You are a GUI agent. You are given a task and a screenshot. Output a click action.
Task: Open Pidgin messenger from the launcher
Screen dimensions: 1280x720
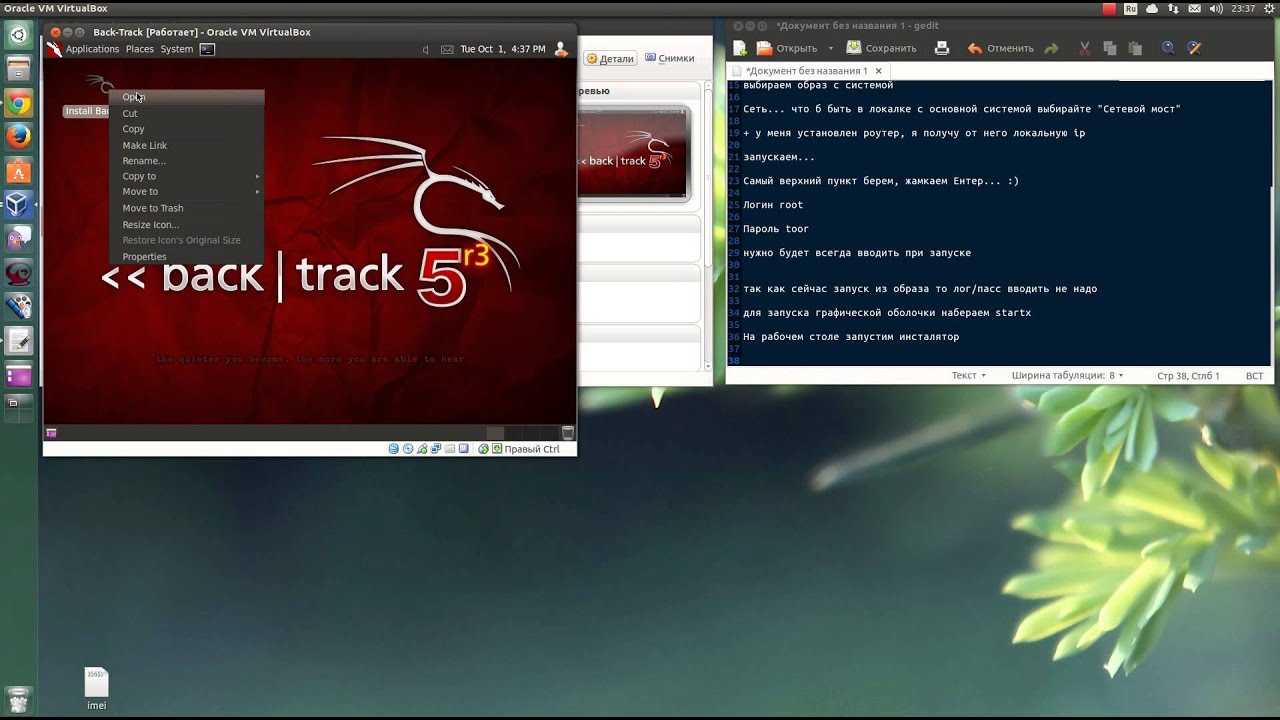[18, 239]
